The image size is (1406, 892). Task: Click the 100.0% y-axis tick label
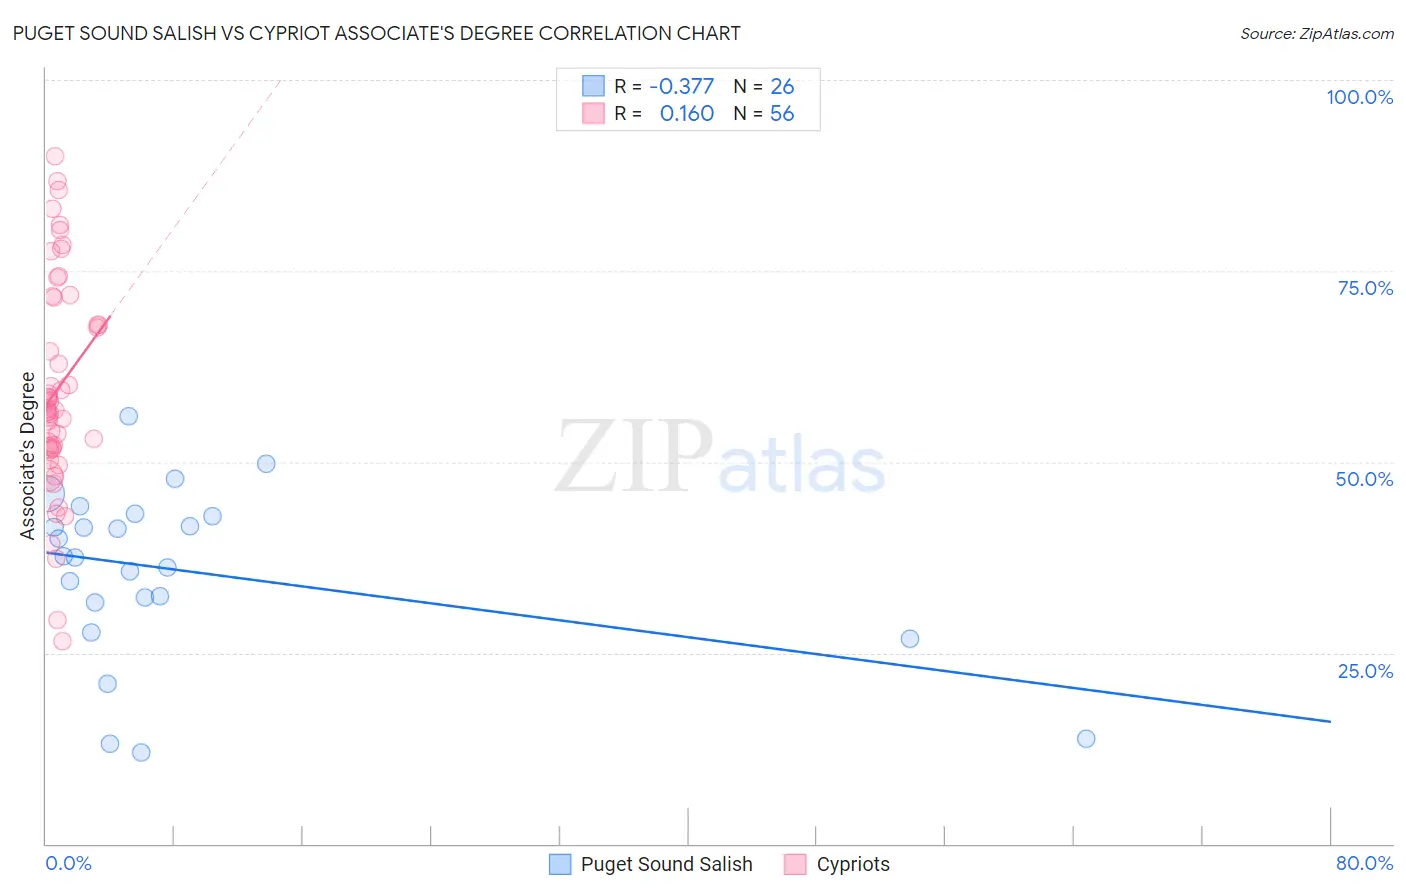click(1360, 97)
